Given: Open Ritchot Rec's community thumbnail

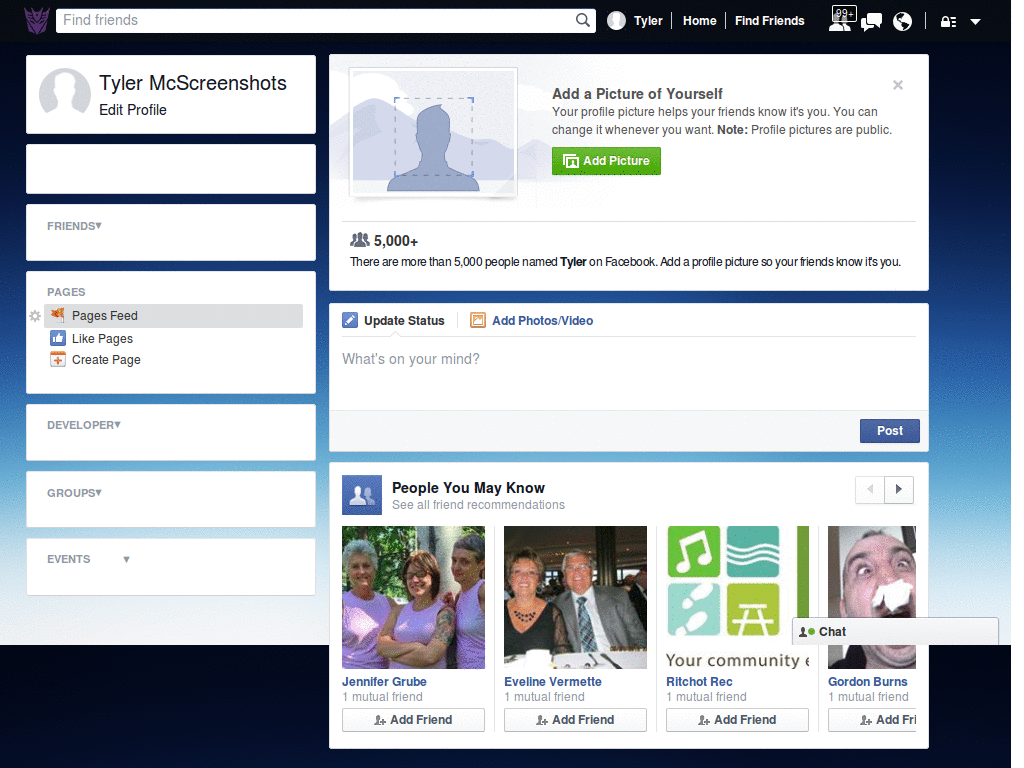Looking at the screenshot, I should click(x=737, y=598).
